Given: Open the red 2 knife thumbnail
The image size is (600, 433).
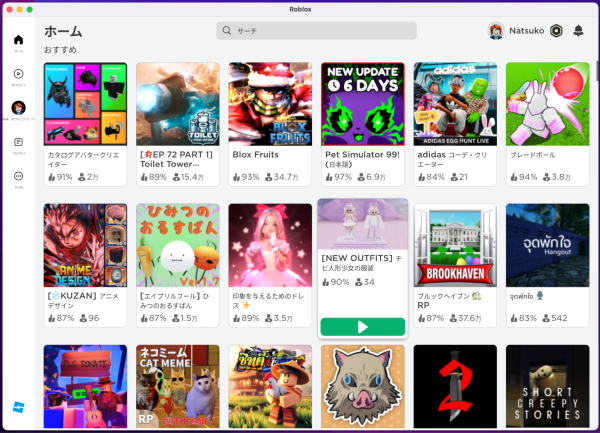Looking at the screenshot, I should (455, 386).
